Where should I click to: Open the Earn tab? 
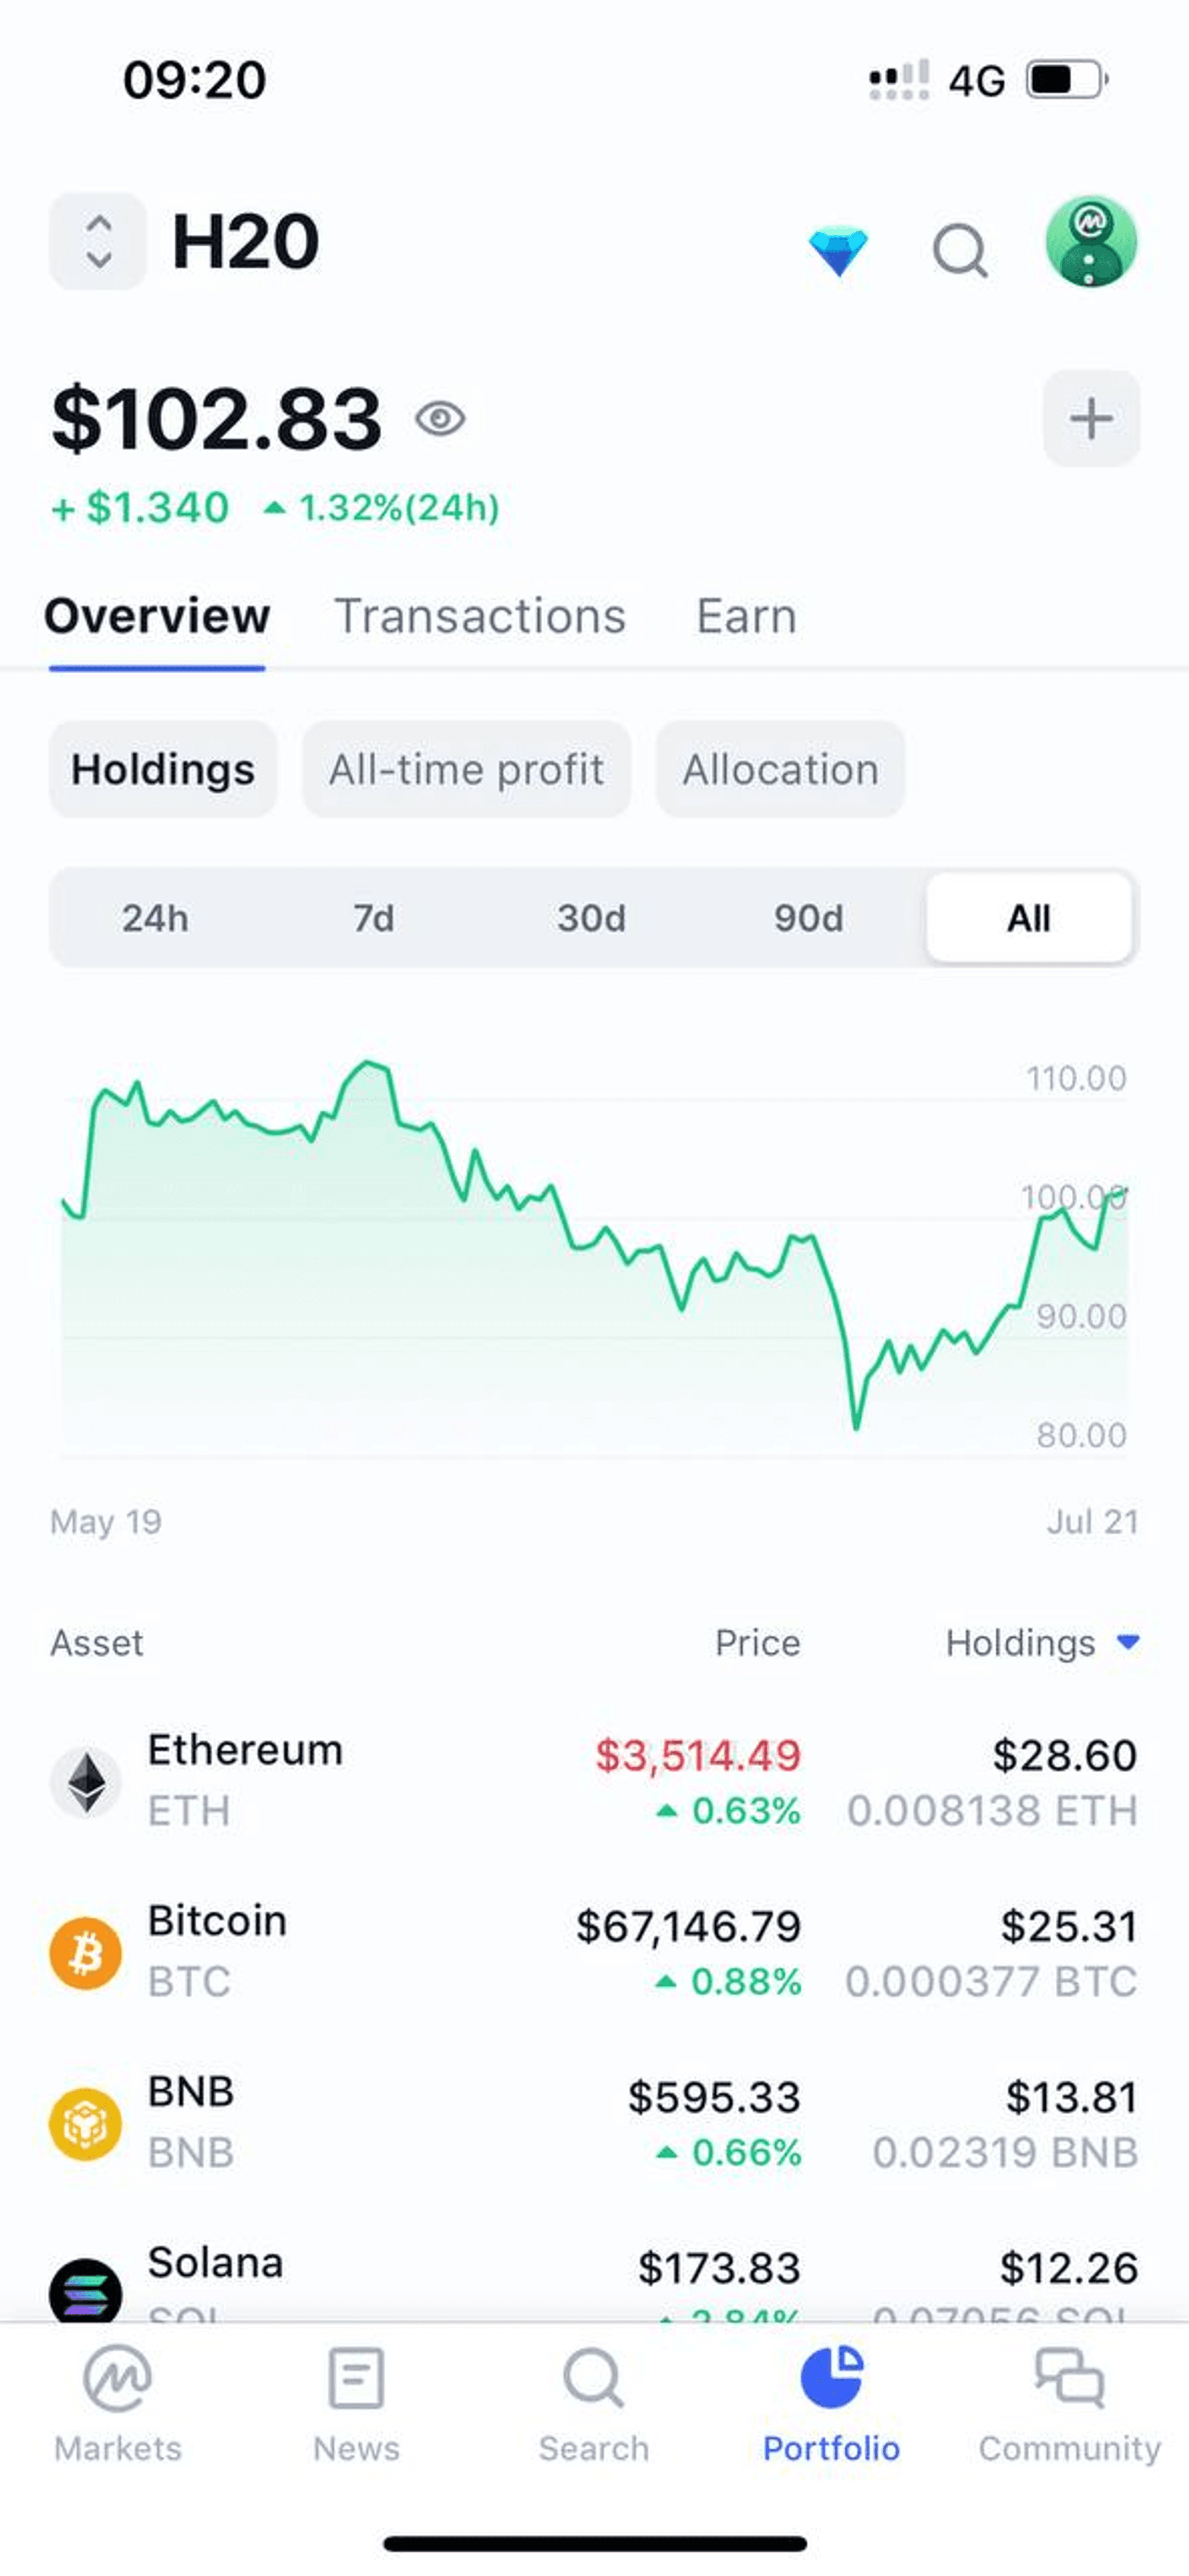pyautogui.click(x=747, y=616)
